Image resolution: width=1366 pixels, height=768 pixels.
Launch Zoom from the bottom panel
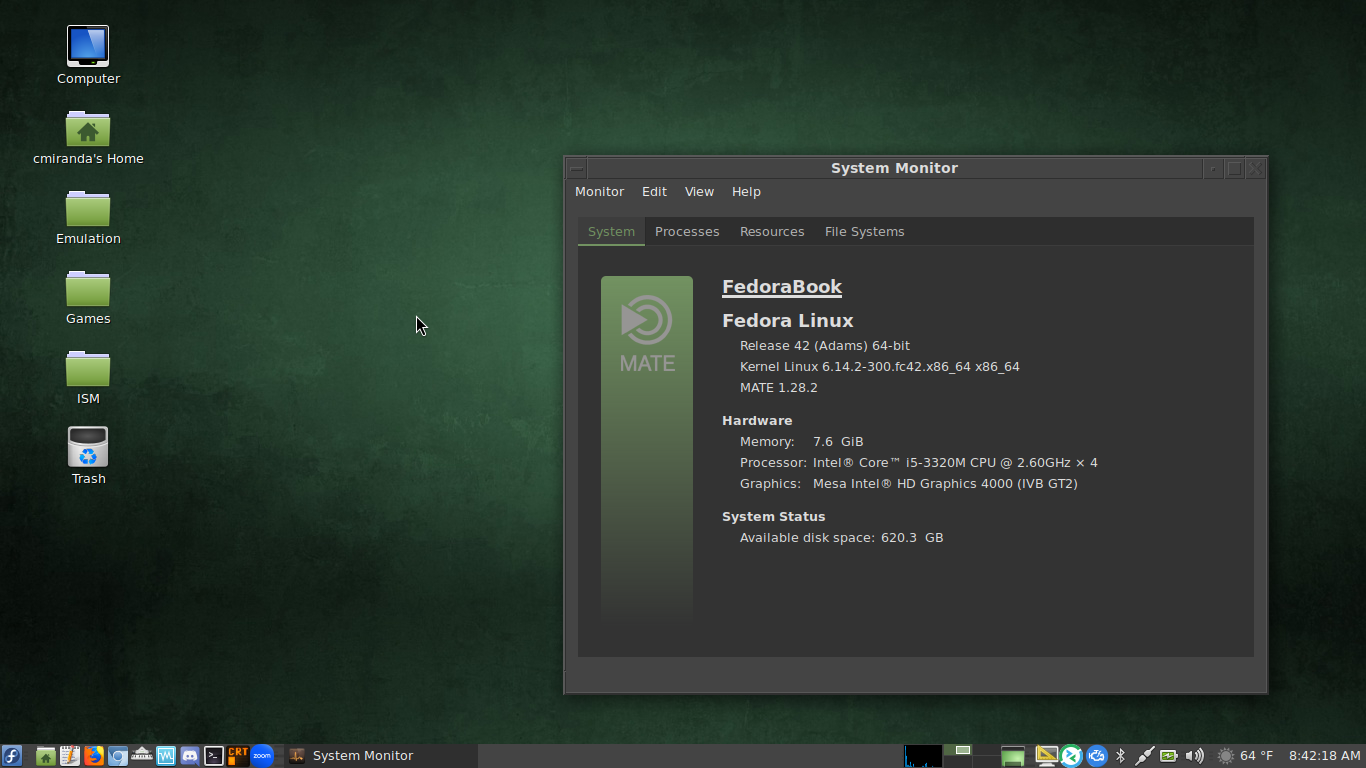pyautogui.click(x=262, y=756)
